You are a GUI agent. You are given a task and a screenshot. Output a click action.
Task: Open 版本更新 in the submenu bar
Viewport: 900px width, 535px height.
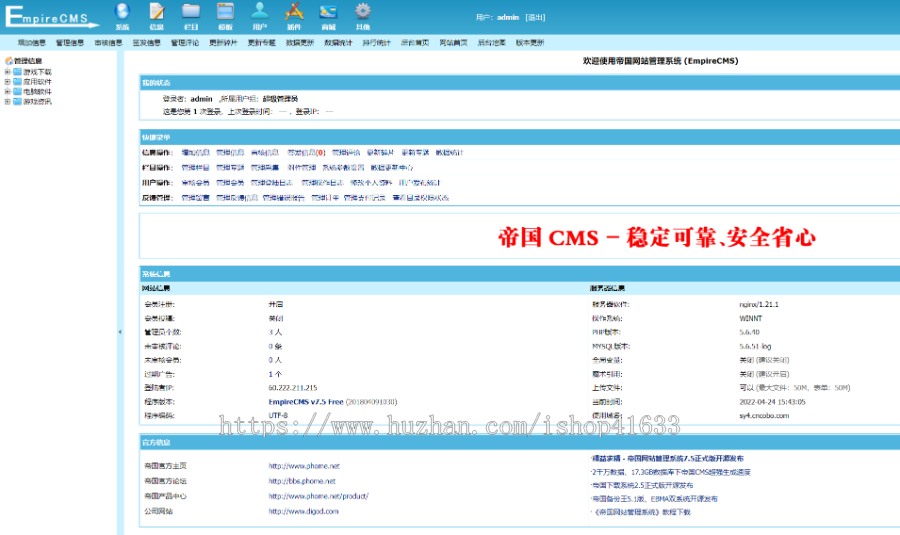click(x=530, y=42)
